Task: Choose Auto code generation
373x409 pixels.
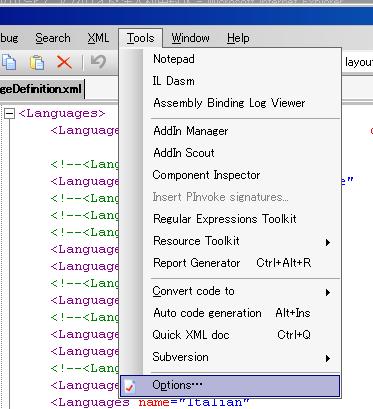Action: (x=230, y=313)
